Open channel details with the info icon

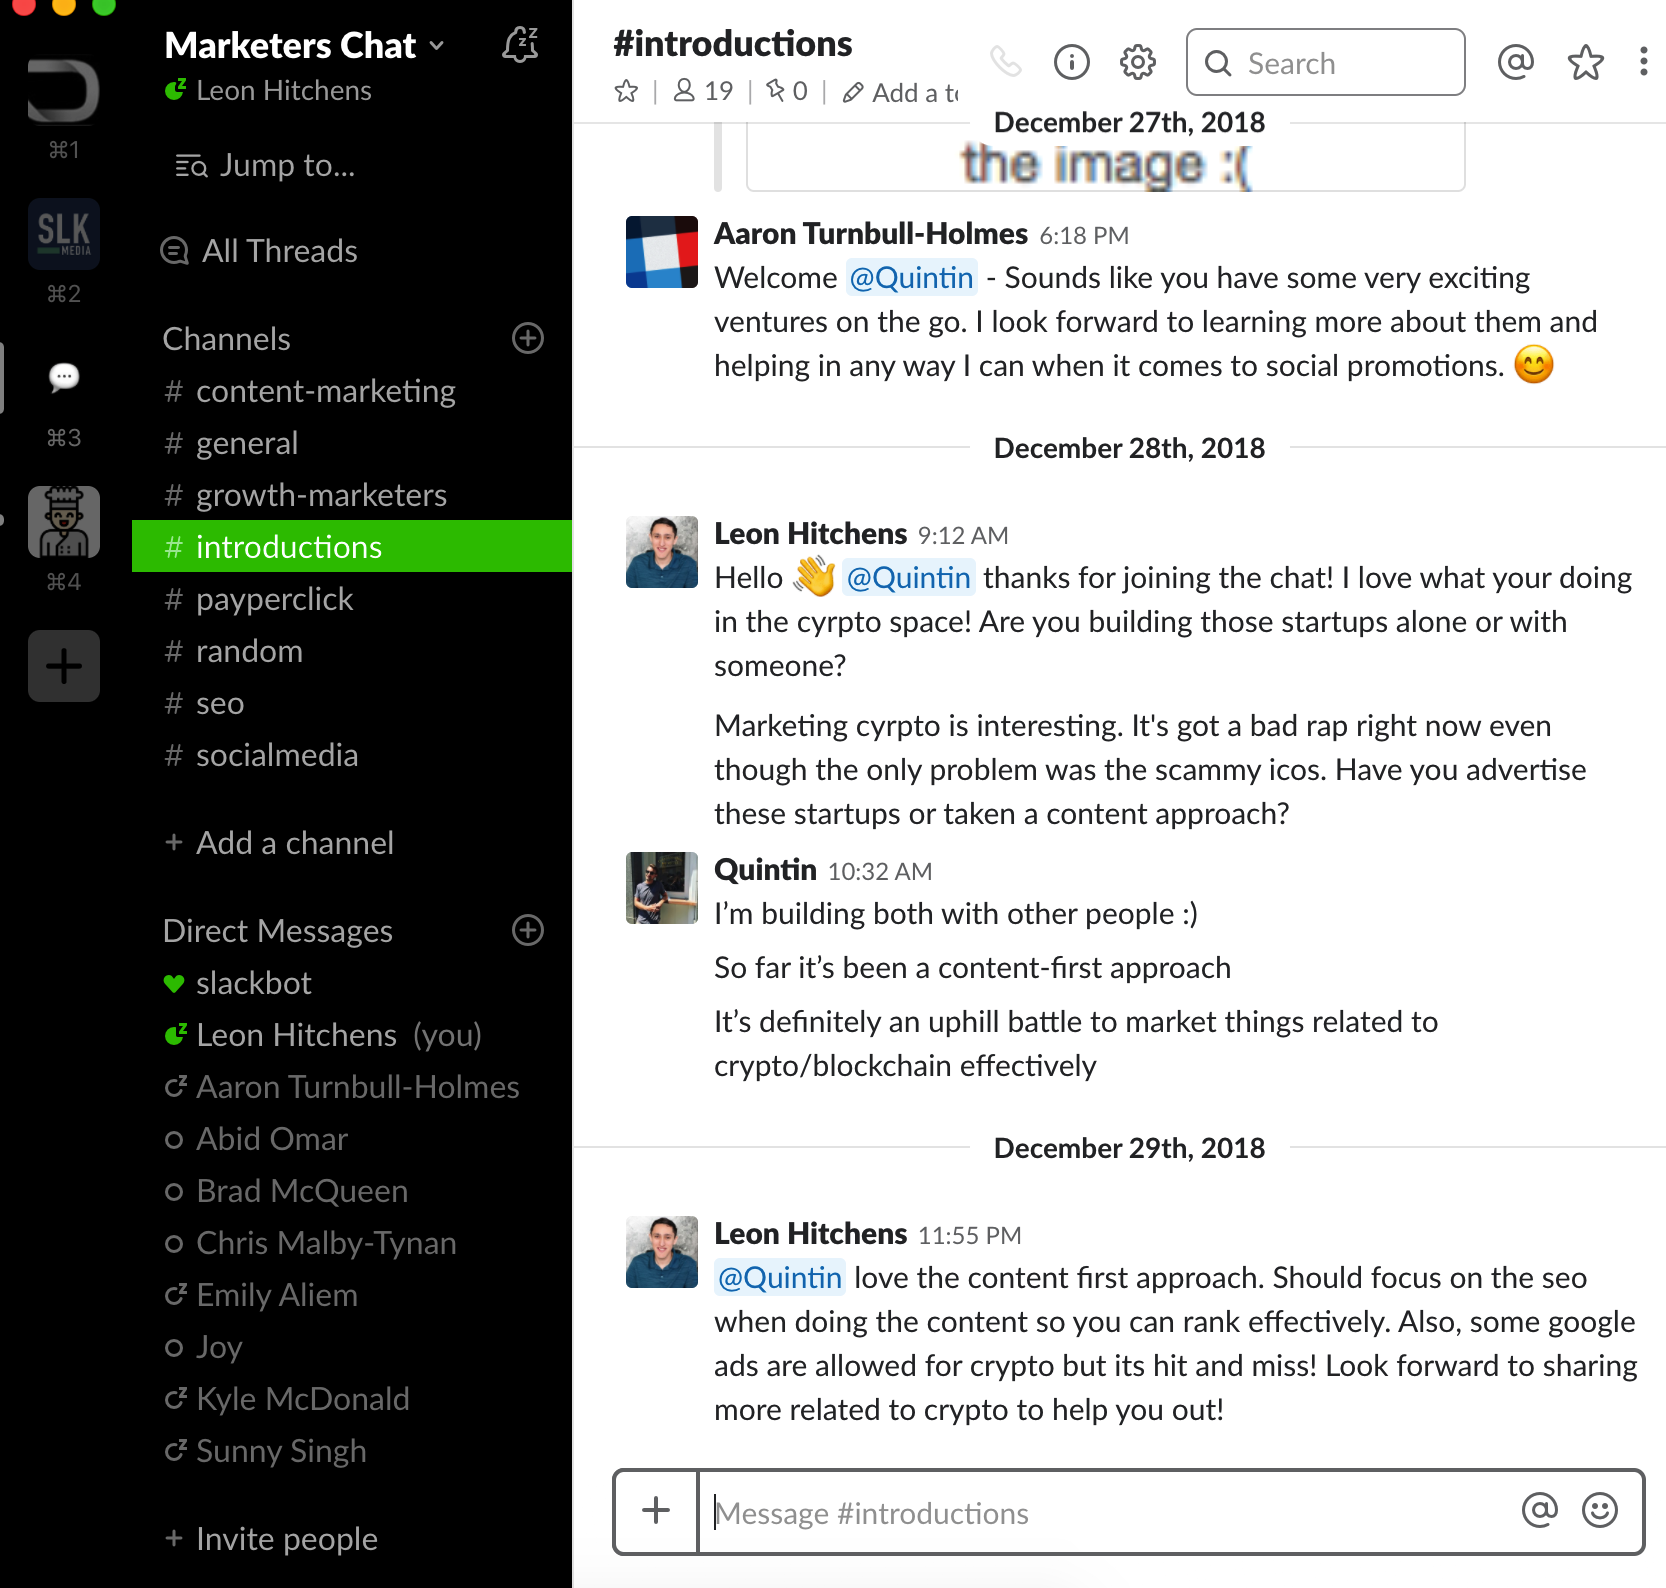[1071, 62]
